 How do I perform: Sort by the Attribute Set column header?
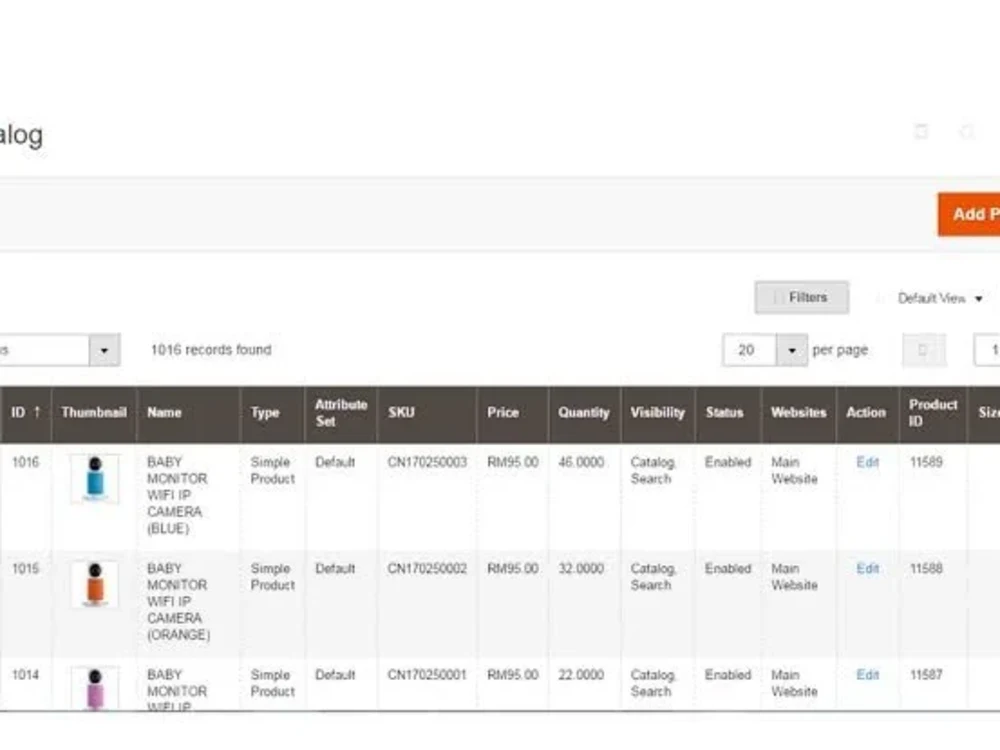pos(341,413)
